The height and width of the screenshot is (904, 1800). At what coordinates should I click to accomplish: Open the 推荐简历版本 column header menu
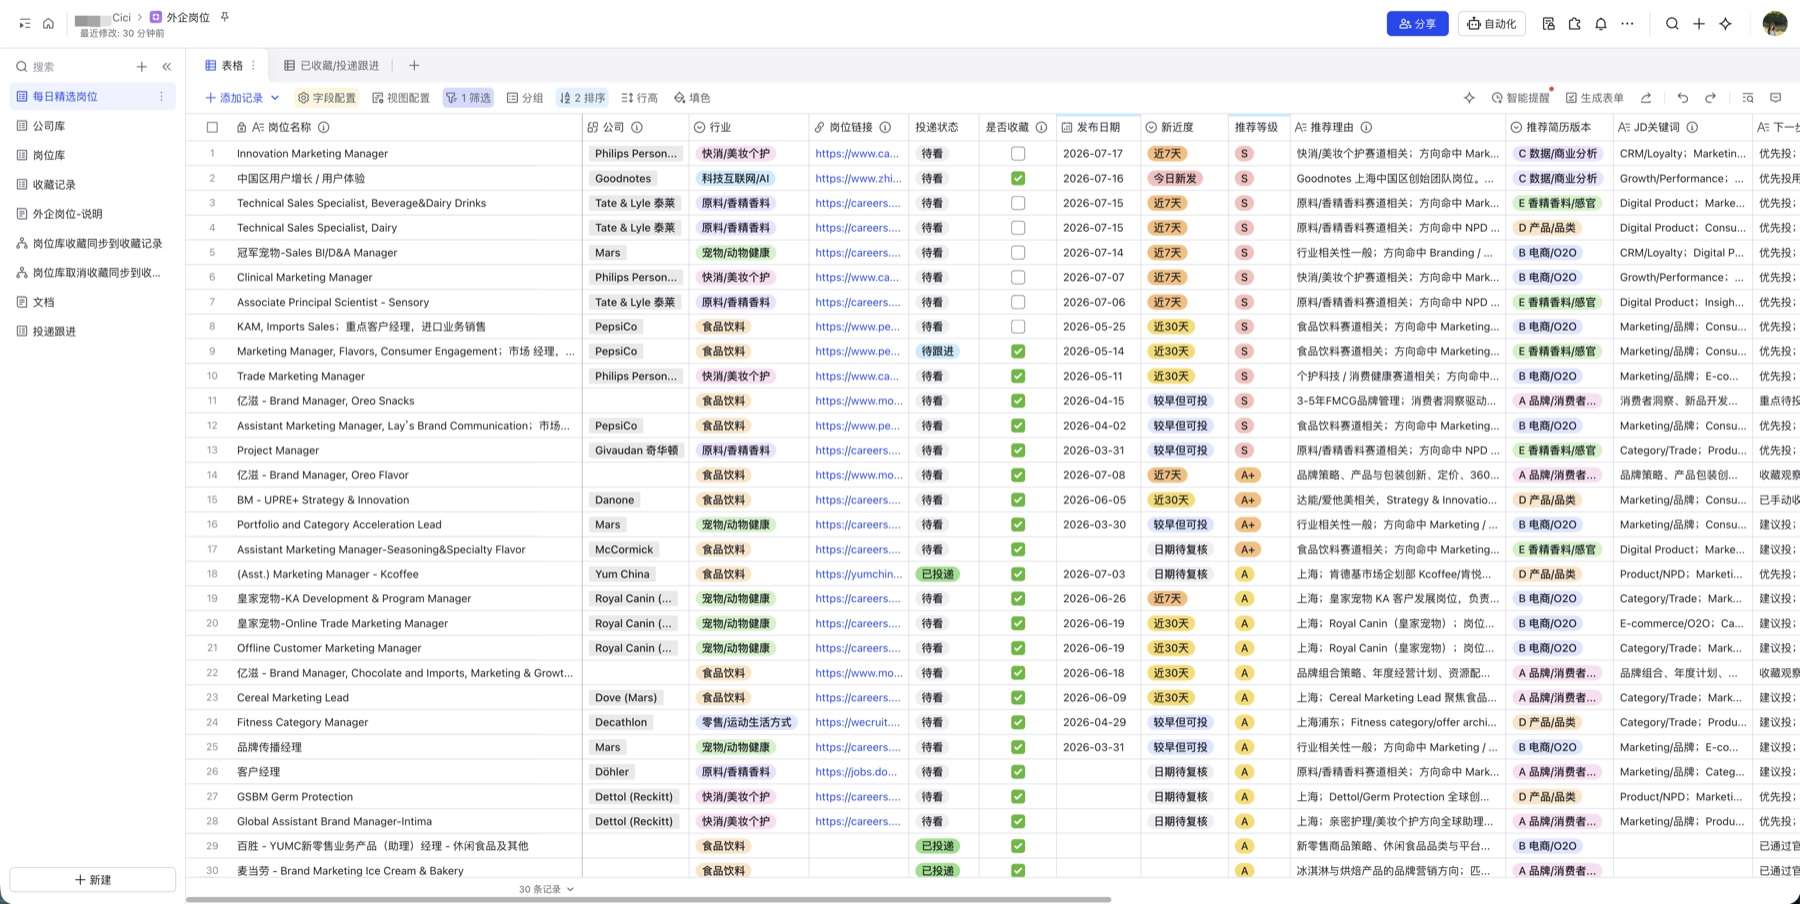(1559, 127)
